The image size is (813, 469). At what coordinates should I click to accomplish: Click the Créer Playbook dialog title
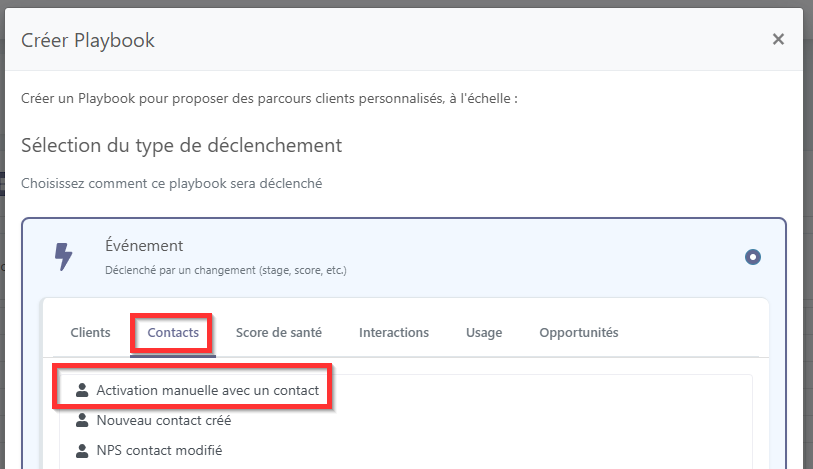coord(88,40)
